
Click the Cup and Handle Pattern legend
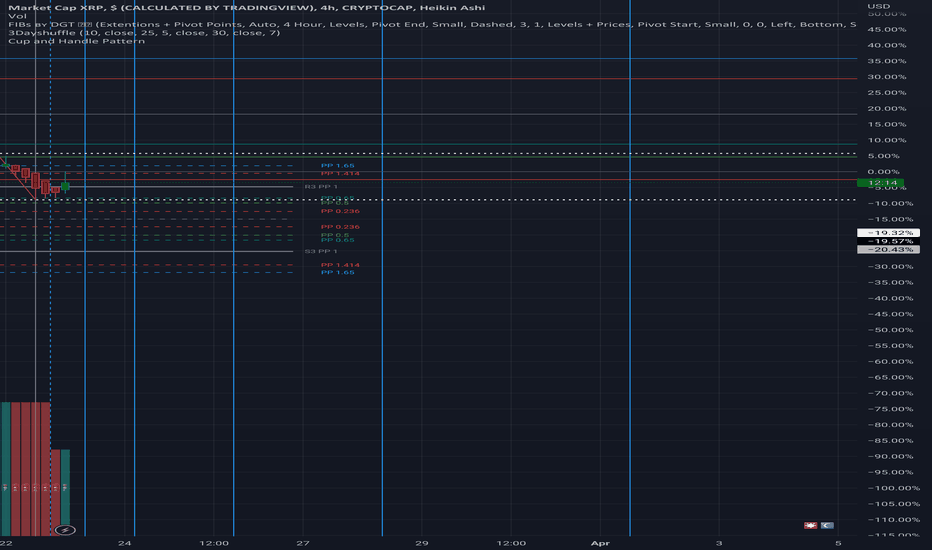[76, 41]
